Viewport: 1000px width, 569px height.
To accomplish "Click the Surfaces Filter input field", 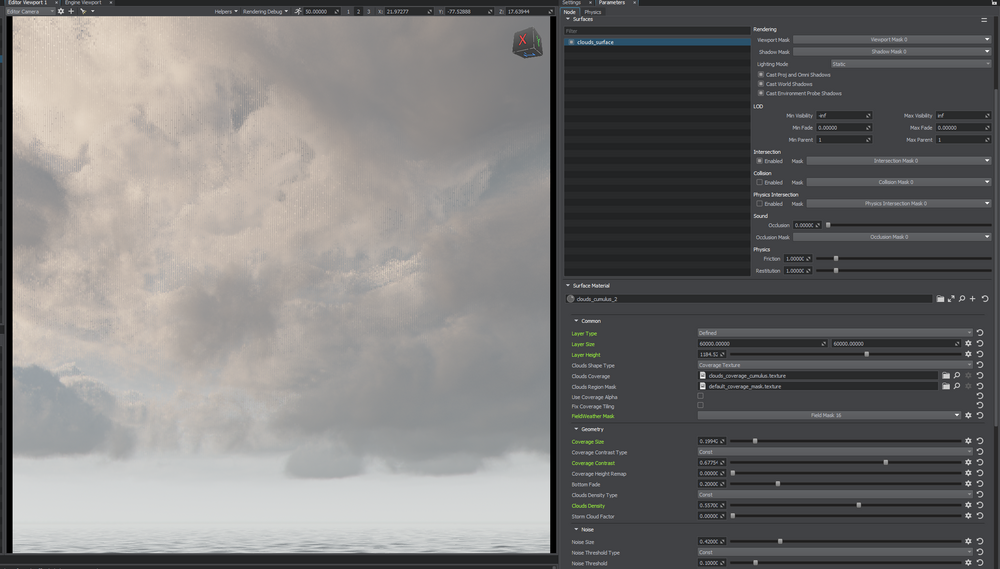I will [x=657, y=31].
